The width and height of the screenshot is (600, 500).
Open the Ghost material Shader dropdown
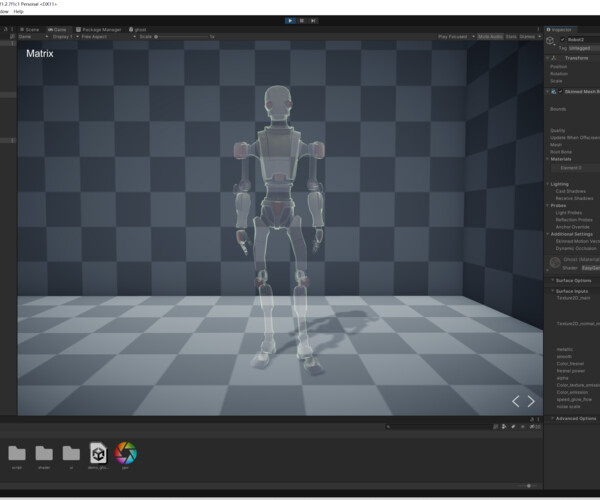591,268
